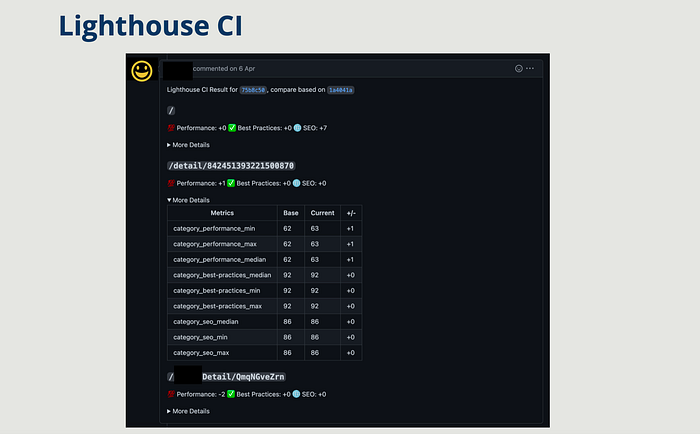
Task: Open the three-dot comment options menu
Action: (530, 68)
